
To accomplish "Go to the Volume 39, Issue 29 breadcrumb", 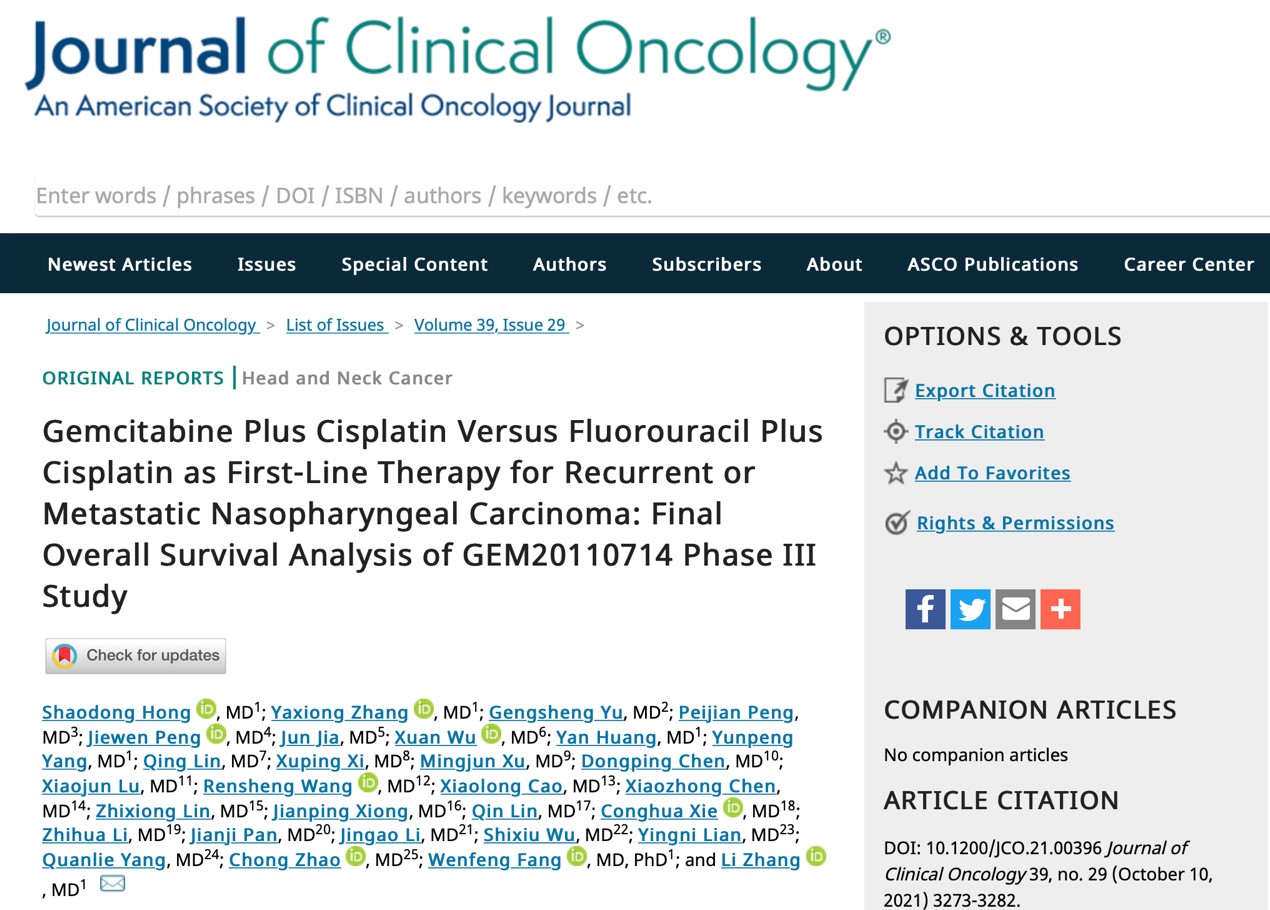I will 491,325.
